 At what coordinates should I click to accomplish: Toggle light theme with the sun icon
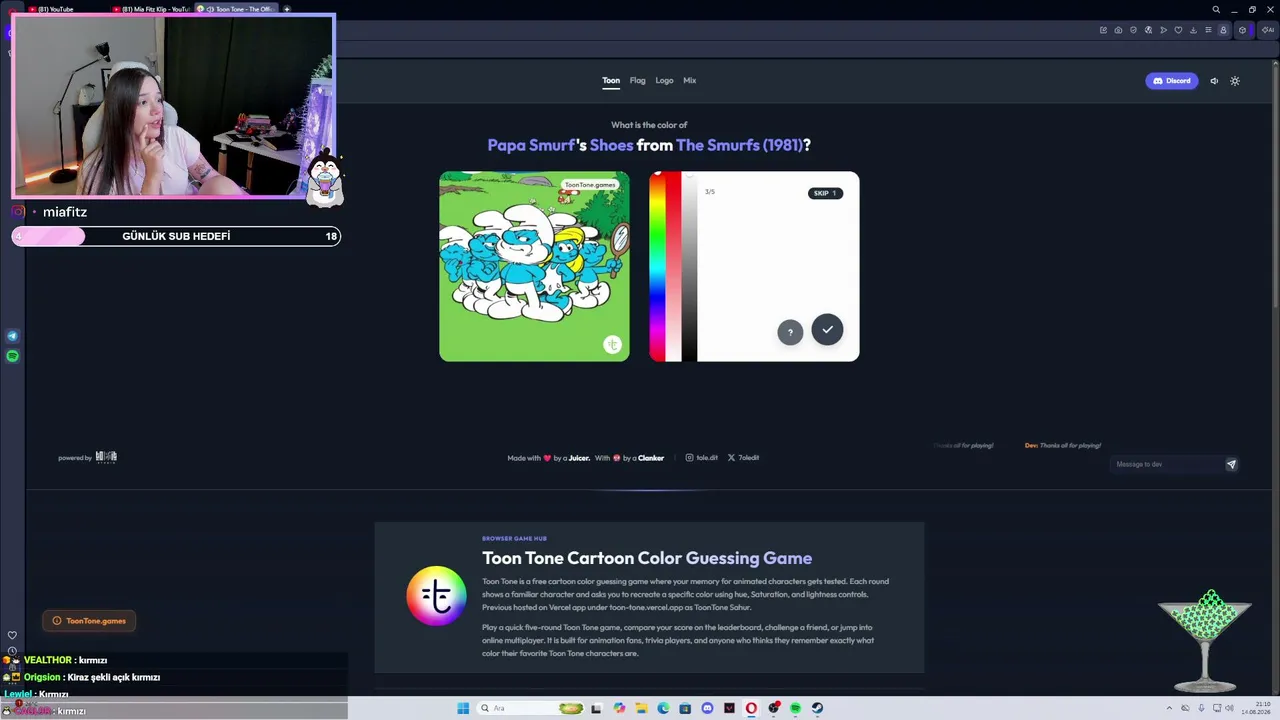coord(1235,81)
